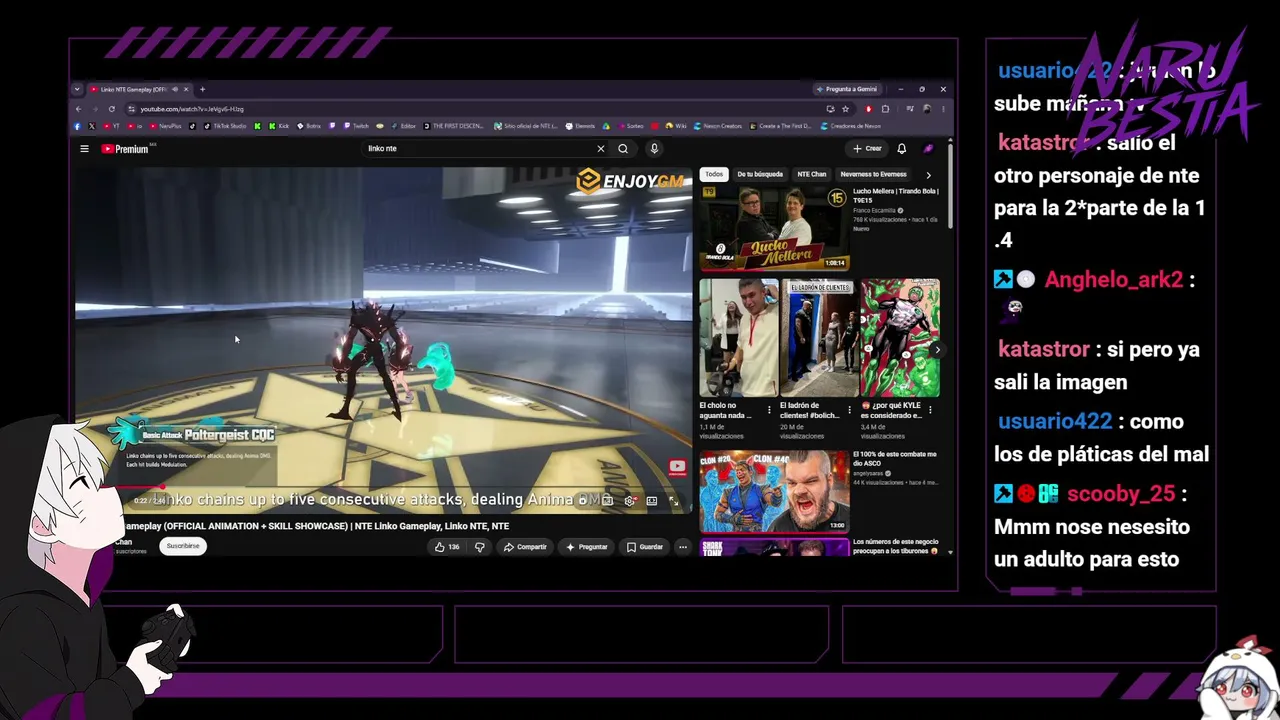Start voice search with the microphone

point(654,149)
